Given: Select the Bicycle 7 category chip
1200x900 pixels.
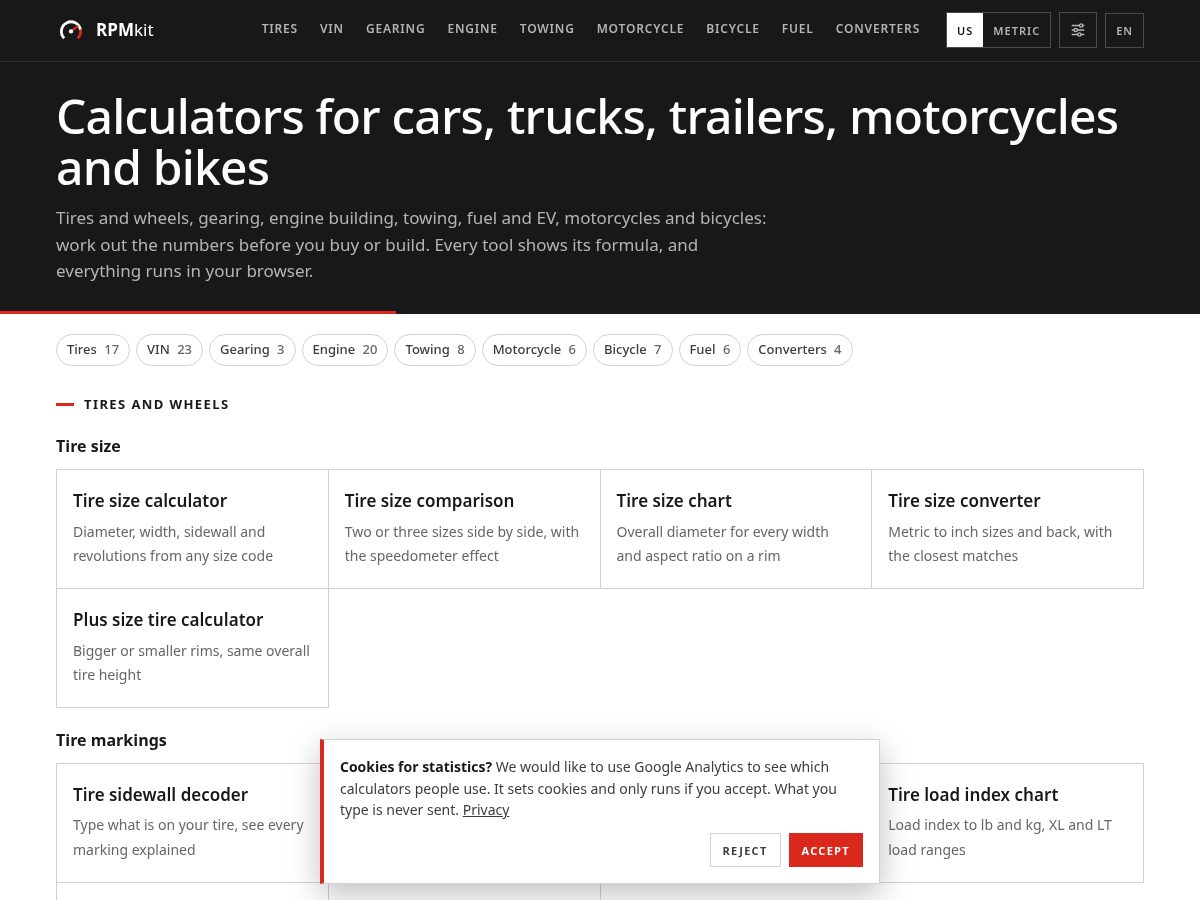Looking at the screenshot, I should [633, 350].
